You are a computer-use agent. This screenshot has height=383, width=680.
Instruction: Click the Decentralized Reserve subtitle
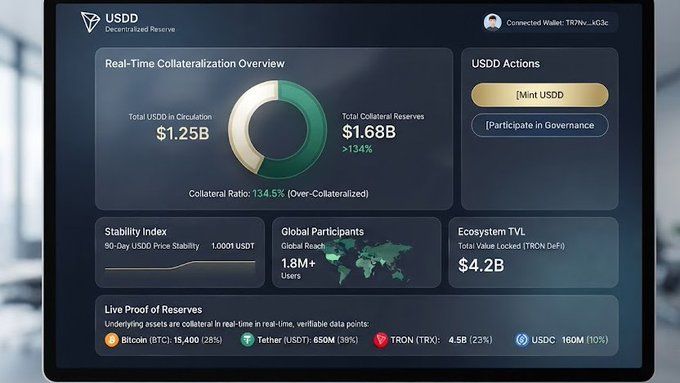click(x=140, y=29)
